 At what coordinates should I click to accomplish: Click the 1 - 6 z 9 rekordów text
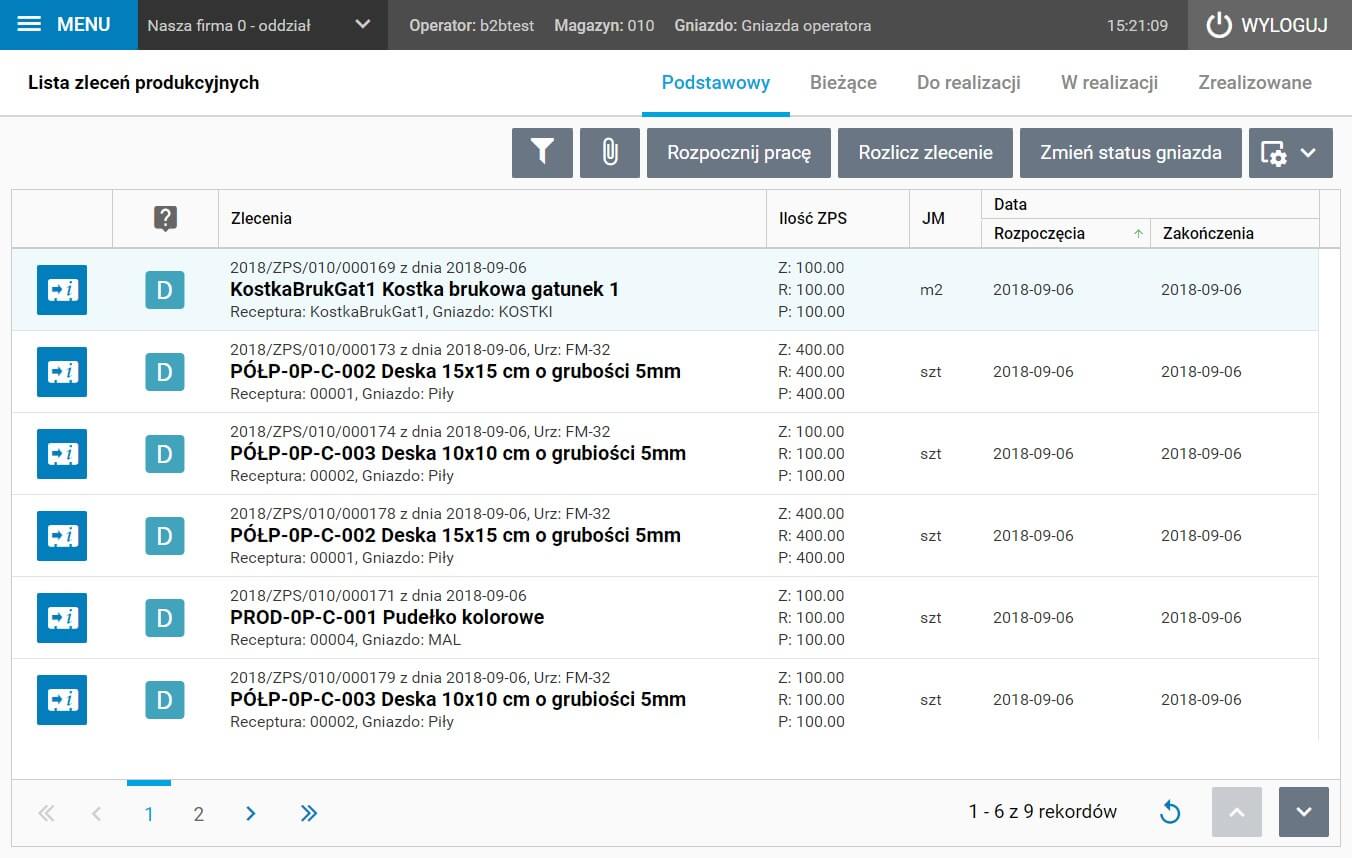1043,812
